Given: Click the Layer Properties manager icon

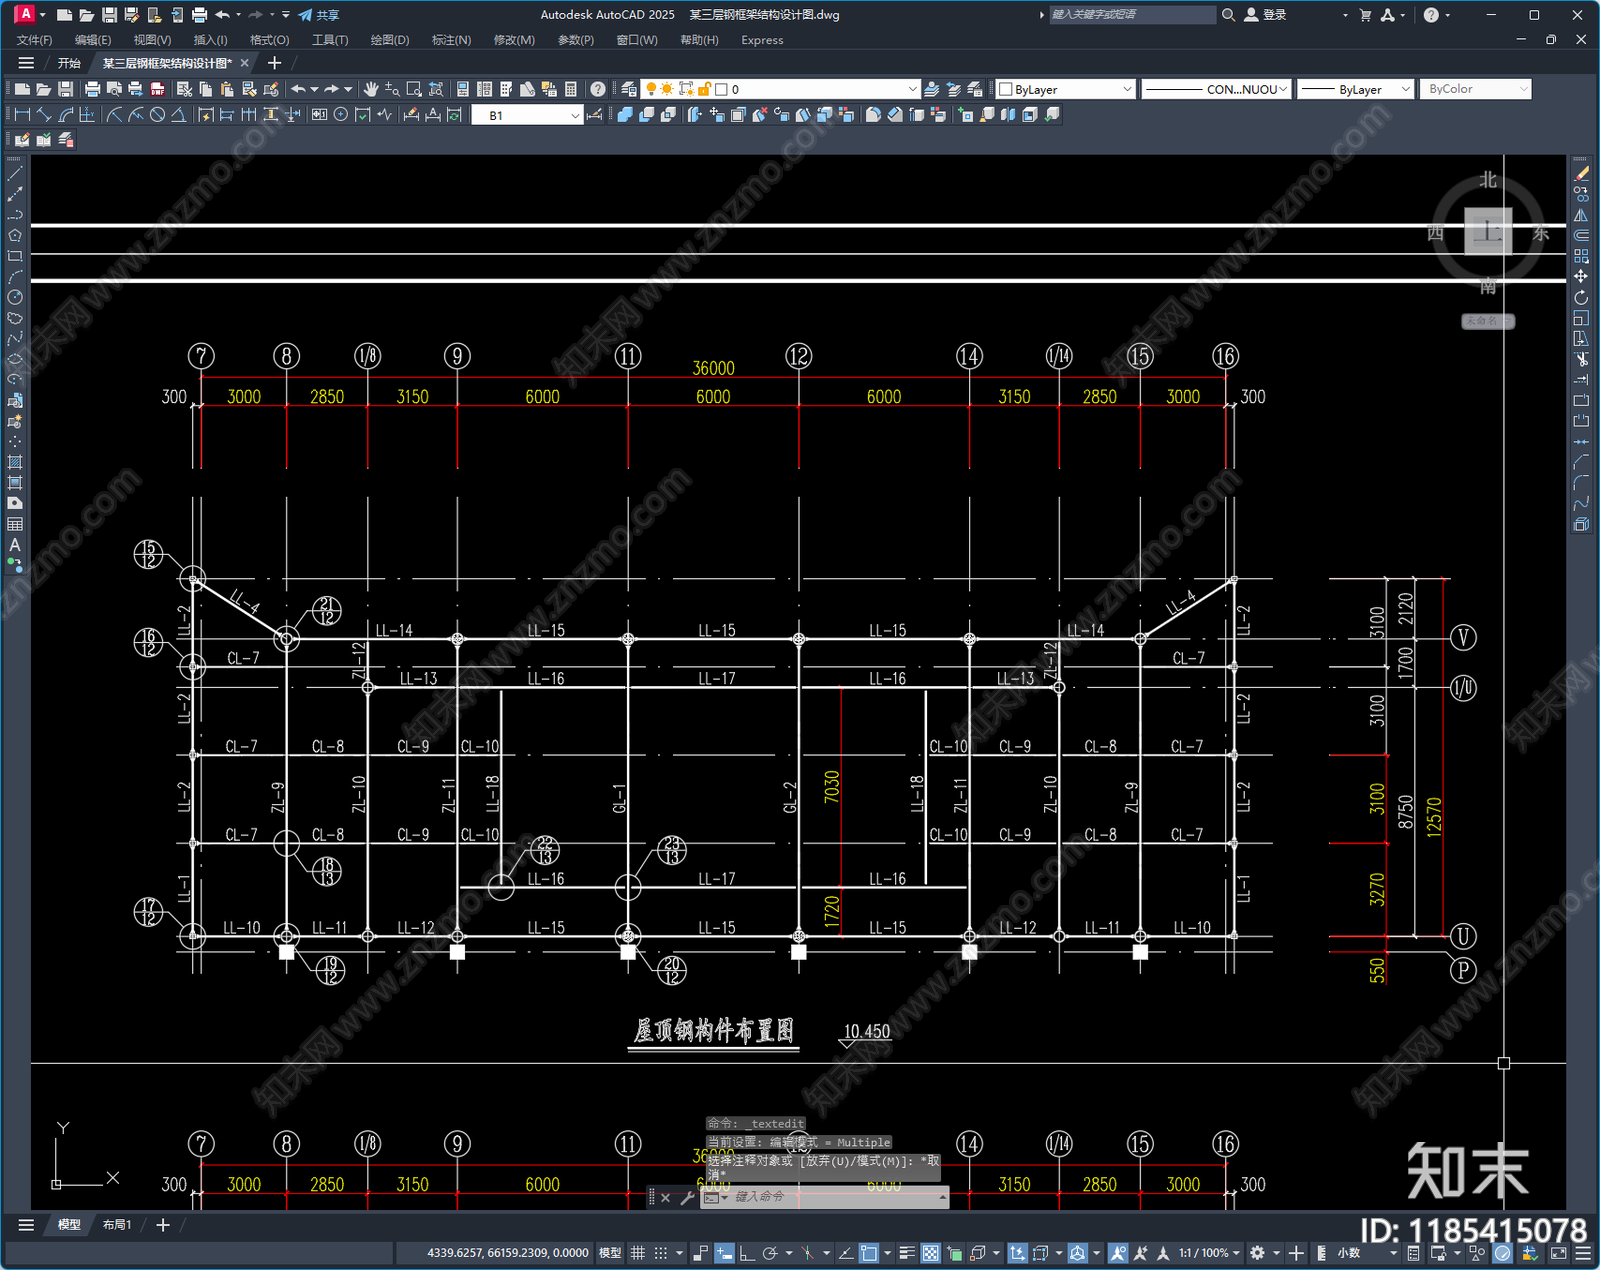Looking at the screenshot, I should [629, 89].
